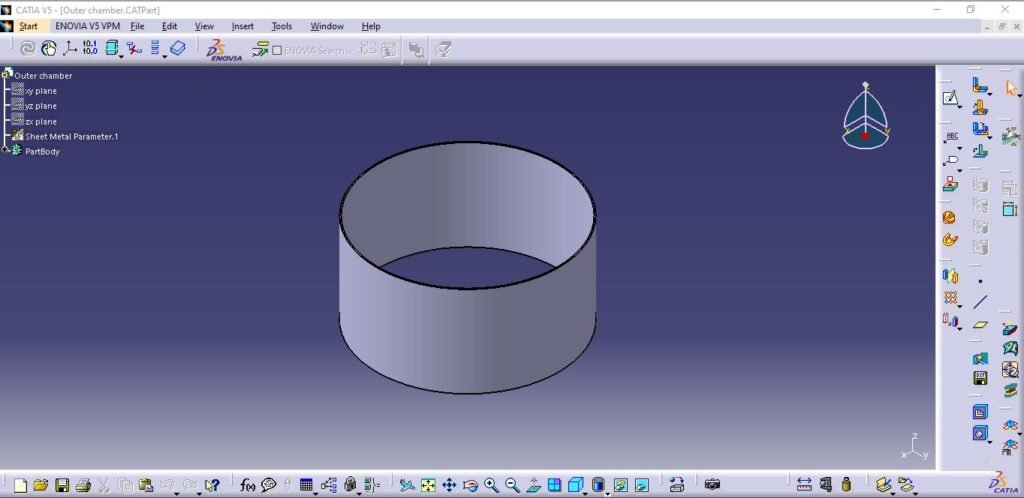Activate the What's This help pointer
1024x498 pixels.
click(212, 485)
